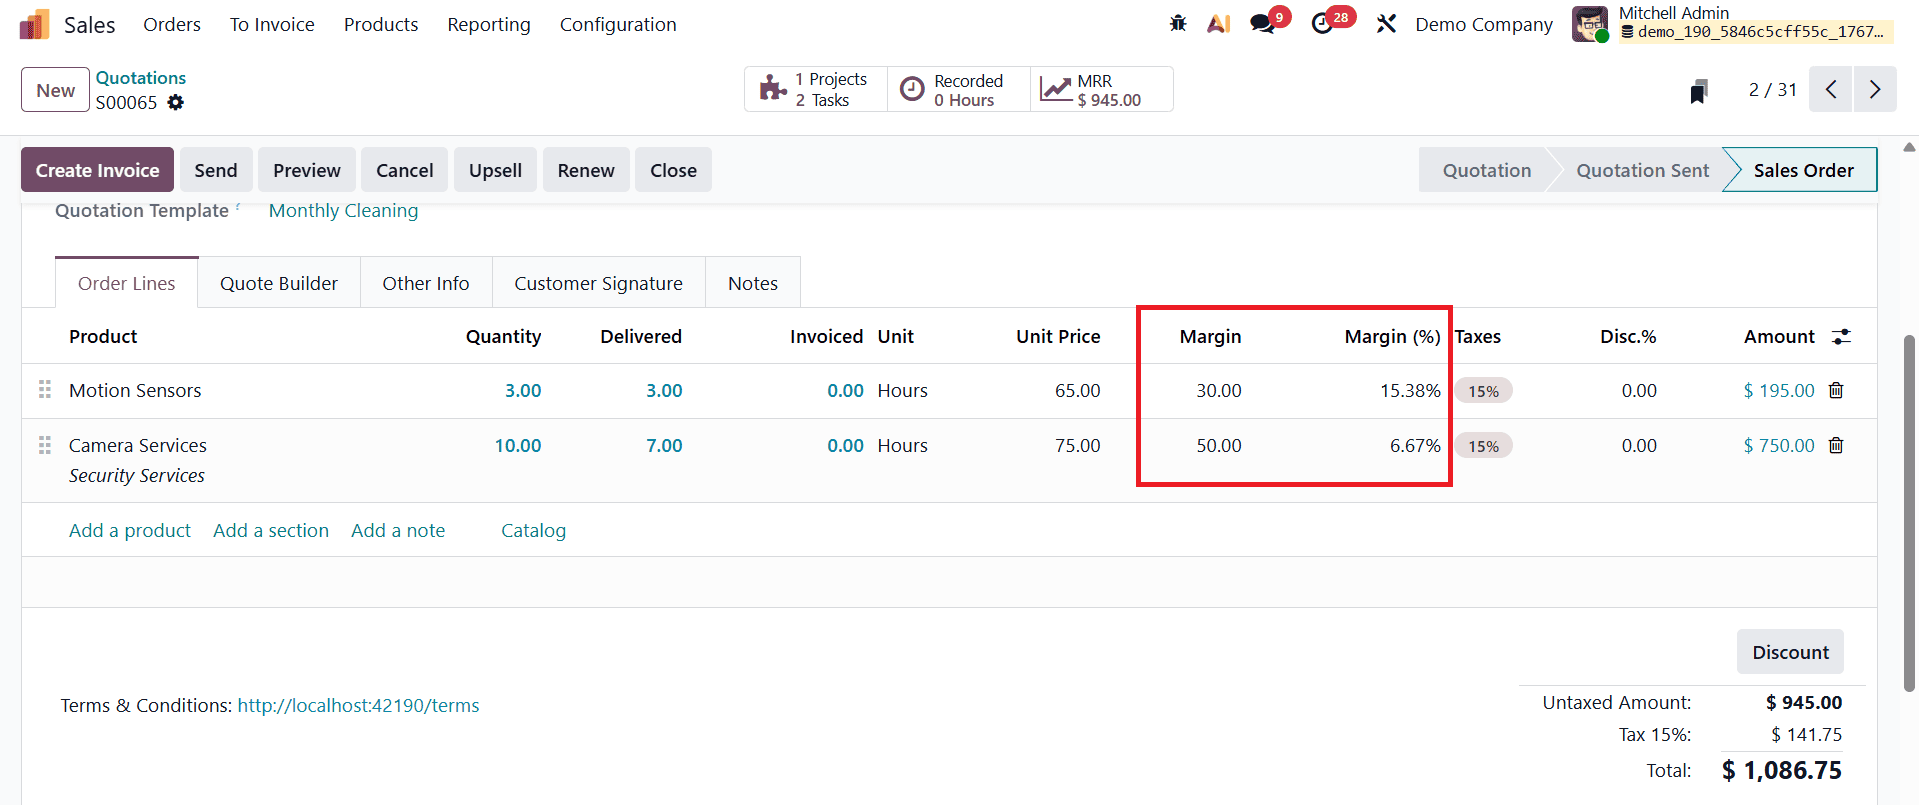Click the Motion Sensors product name
The height and width of the screenshot is (805, 1919).
tap(135, 390)
